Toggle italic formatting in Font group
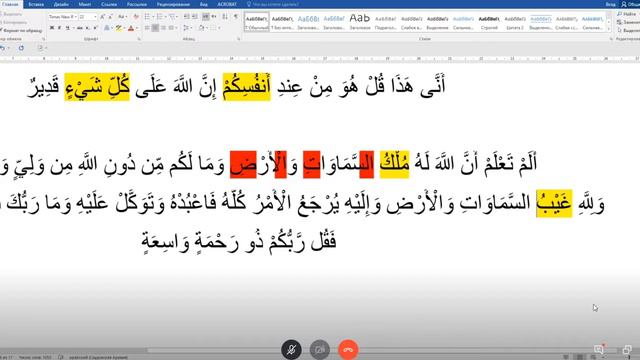The image size is (640, 360). click(59, 28)
